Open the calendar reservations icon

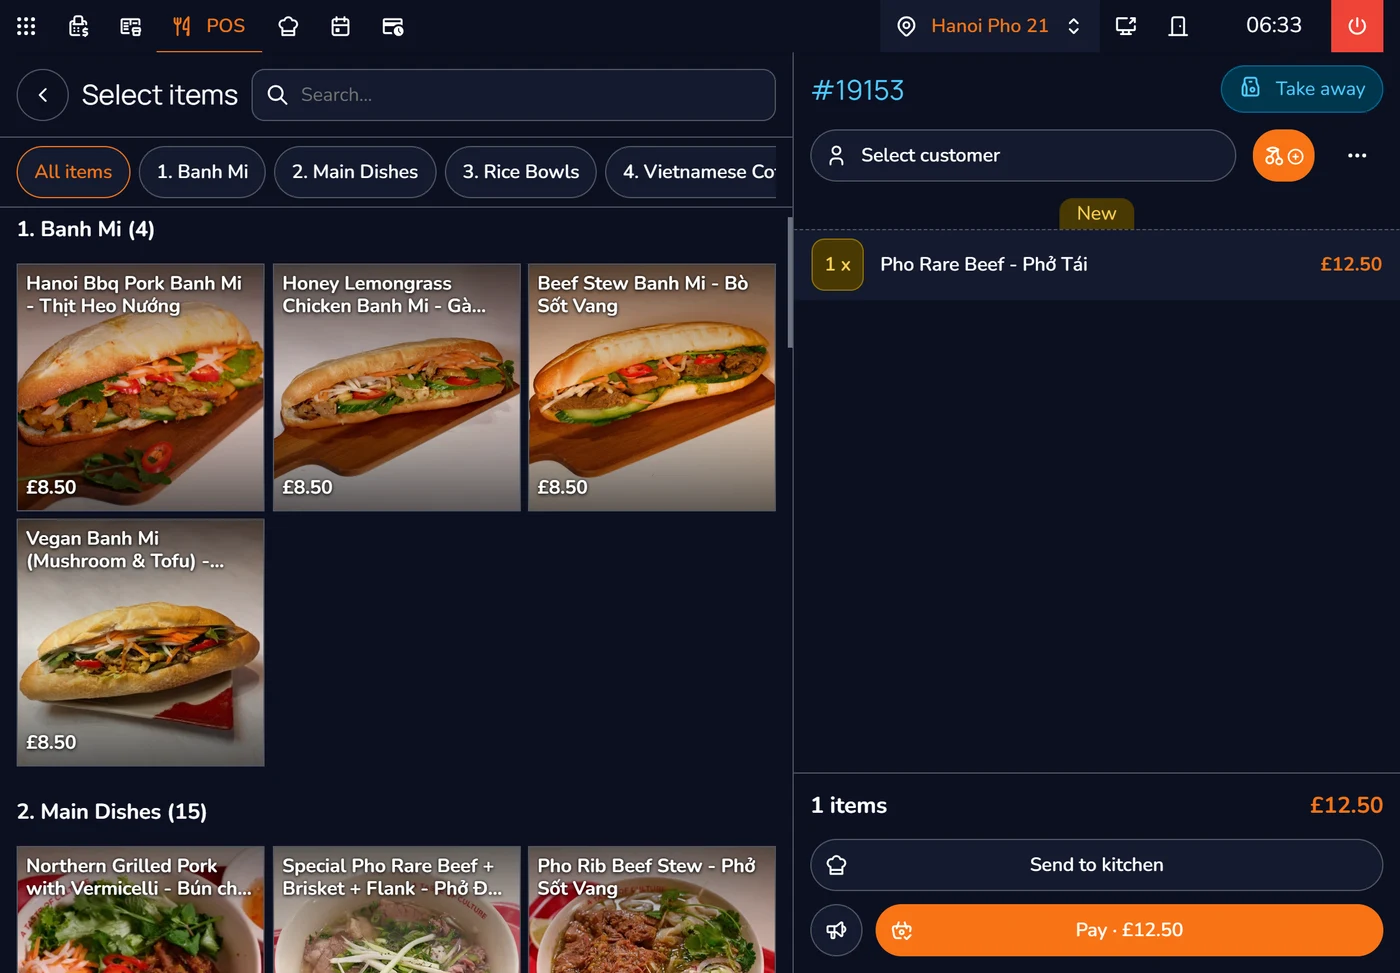point(340,26)
